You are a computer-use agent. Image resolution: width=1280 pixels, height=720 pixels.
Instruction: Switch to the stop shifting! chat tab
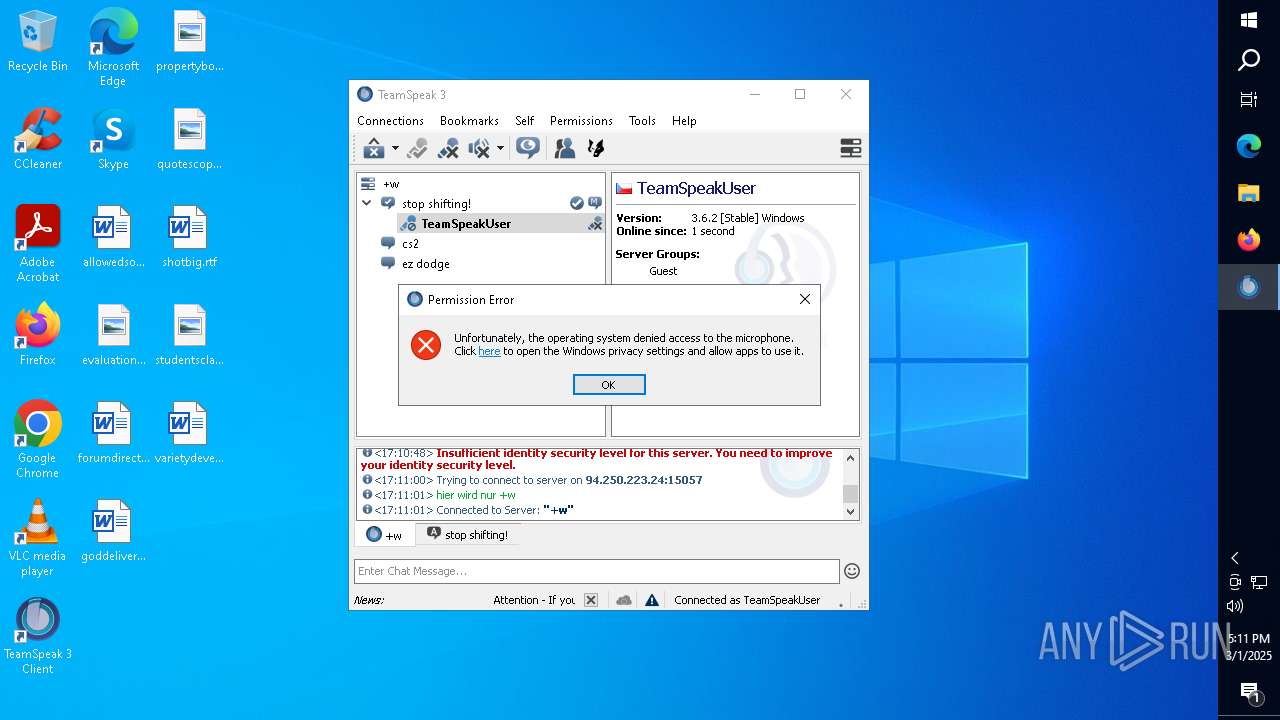click(x=467, y=535)
